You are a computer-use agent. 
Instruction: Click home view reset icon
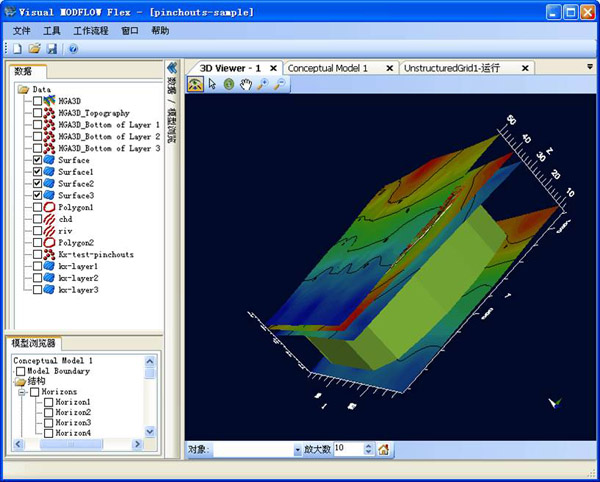[383, 449]
